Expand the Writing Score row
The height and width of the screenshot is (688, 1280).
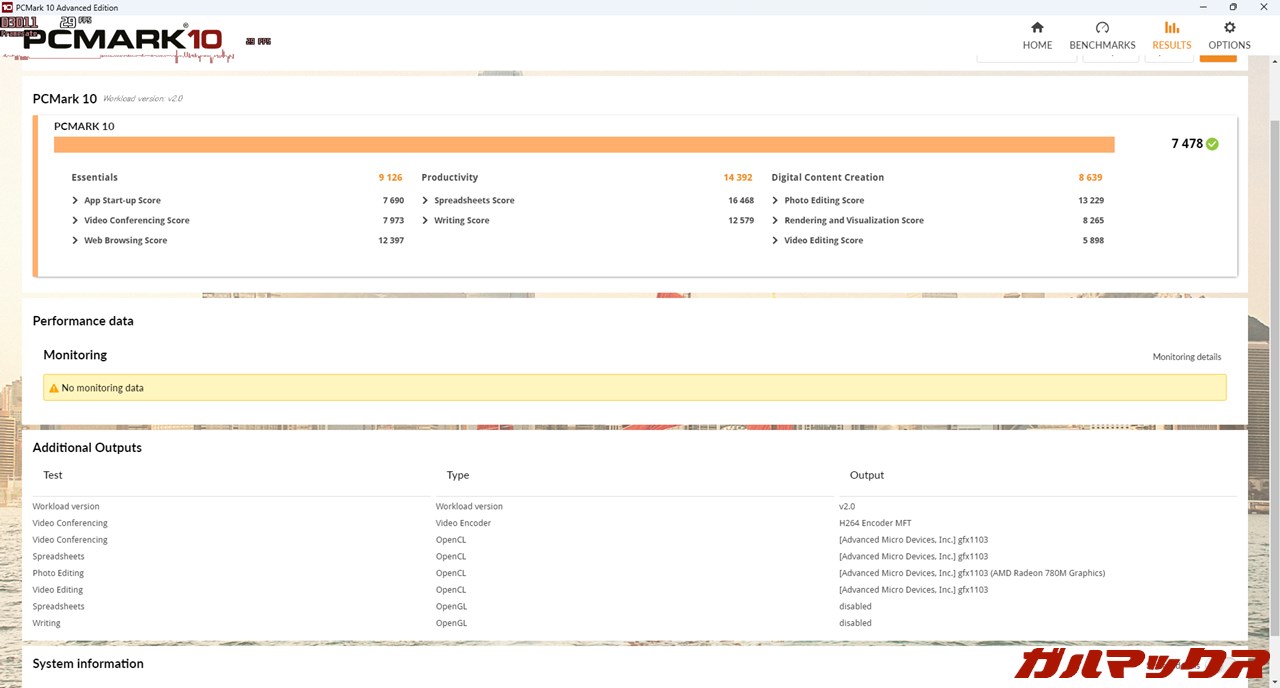click(x=425, y=221)
